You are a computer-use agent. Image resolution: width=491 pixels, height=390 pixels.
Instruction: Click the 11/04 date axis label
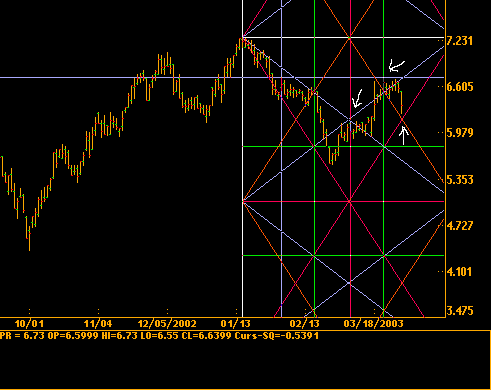(x=98, y=324)
